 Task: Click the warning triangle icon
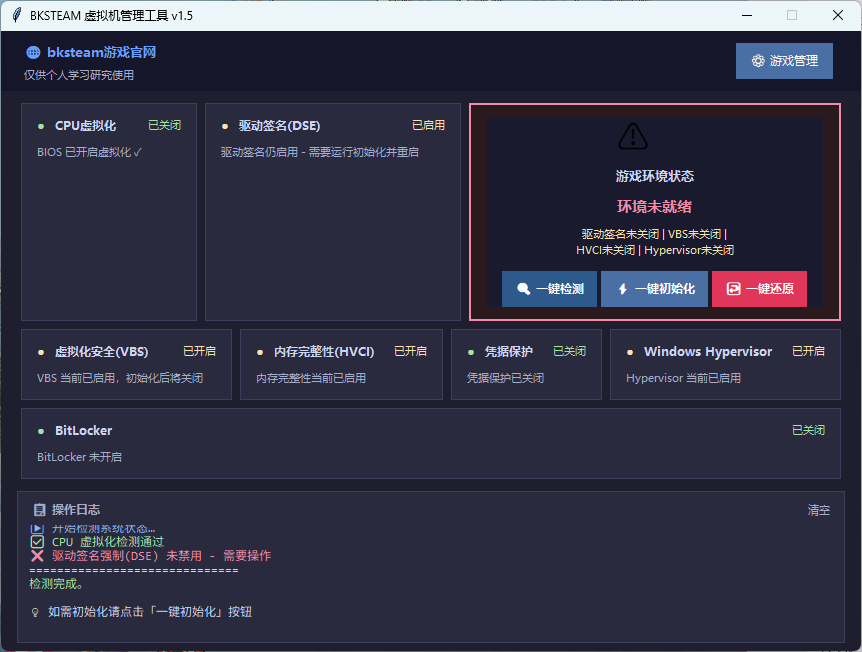tap(633, 136)
